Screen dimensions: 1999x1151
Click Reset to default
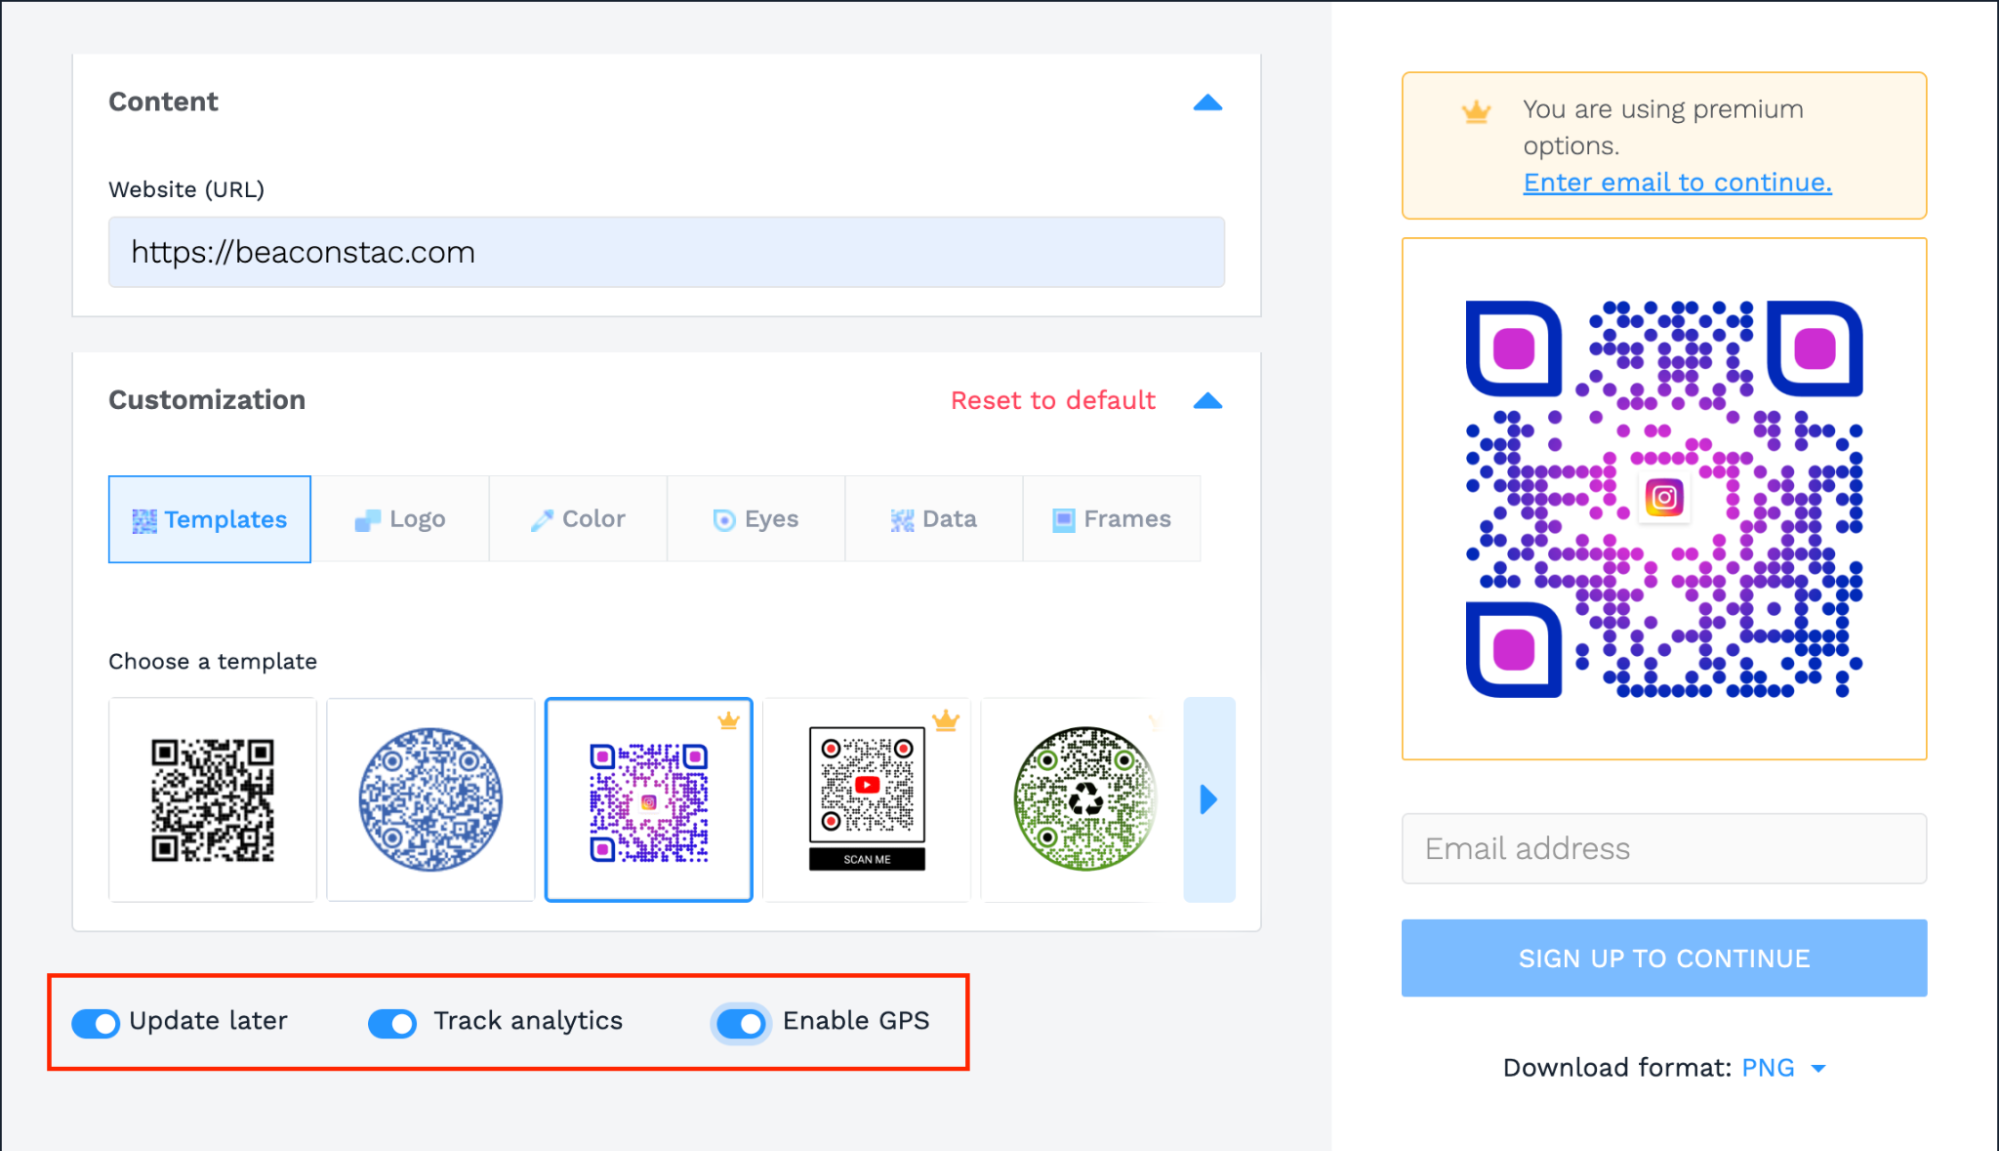point(1053,400)
